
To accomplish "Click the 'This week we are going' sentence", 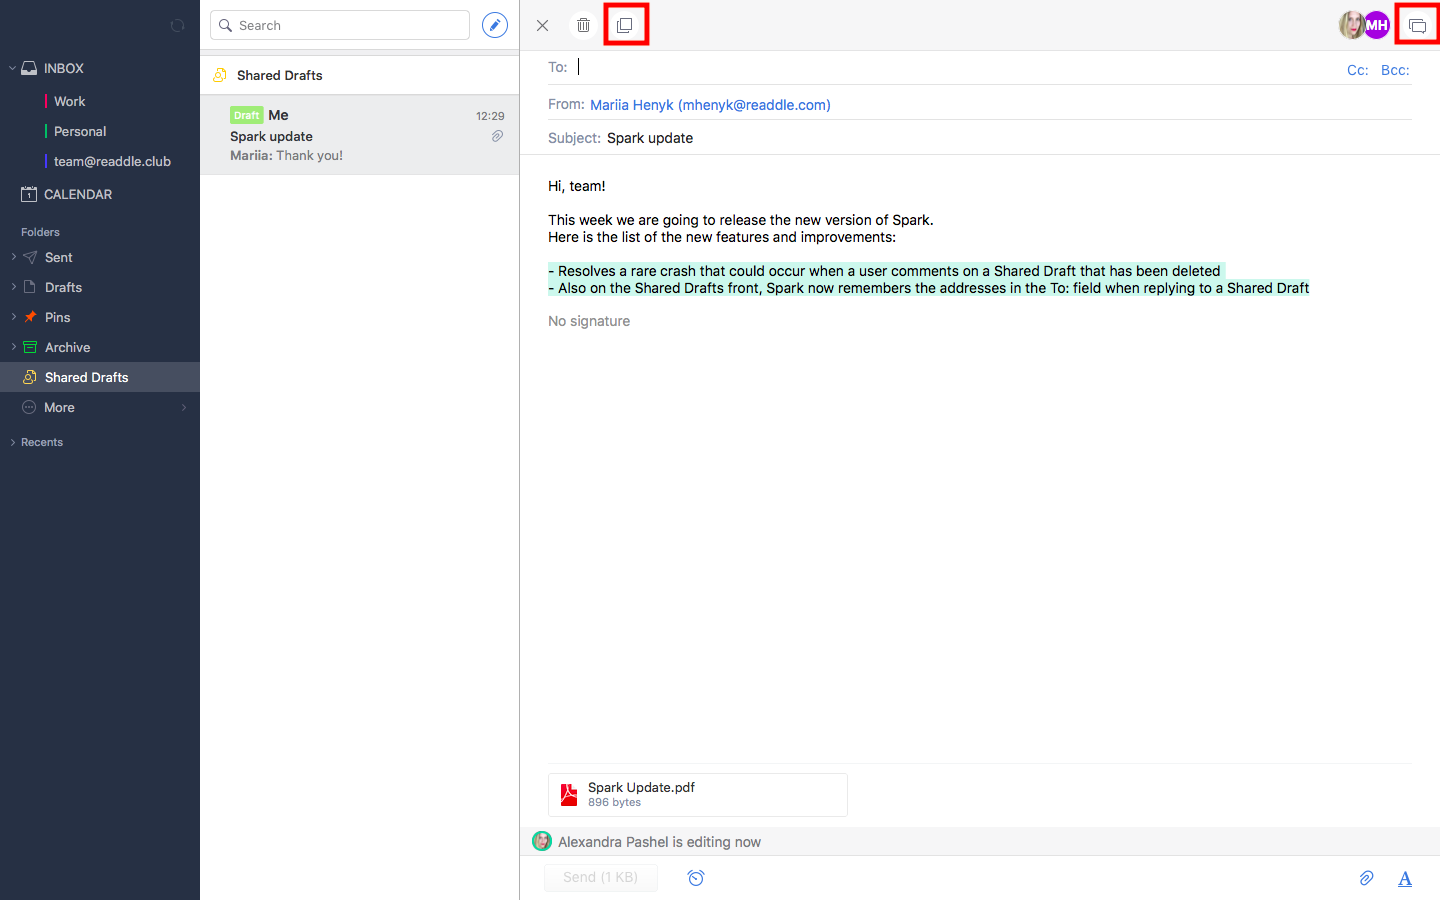I will coord(741,220).
